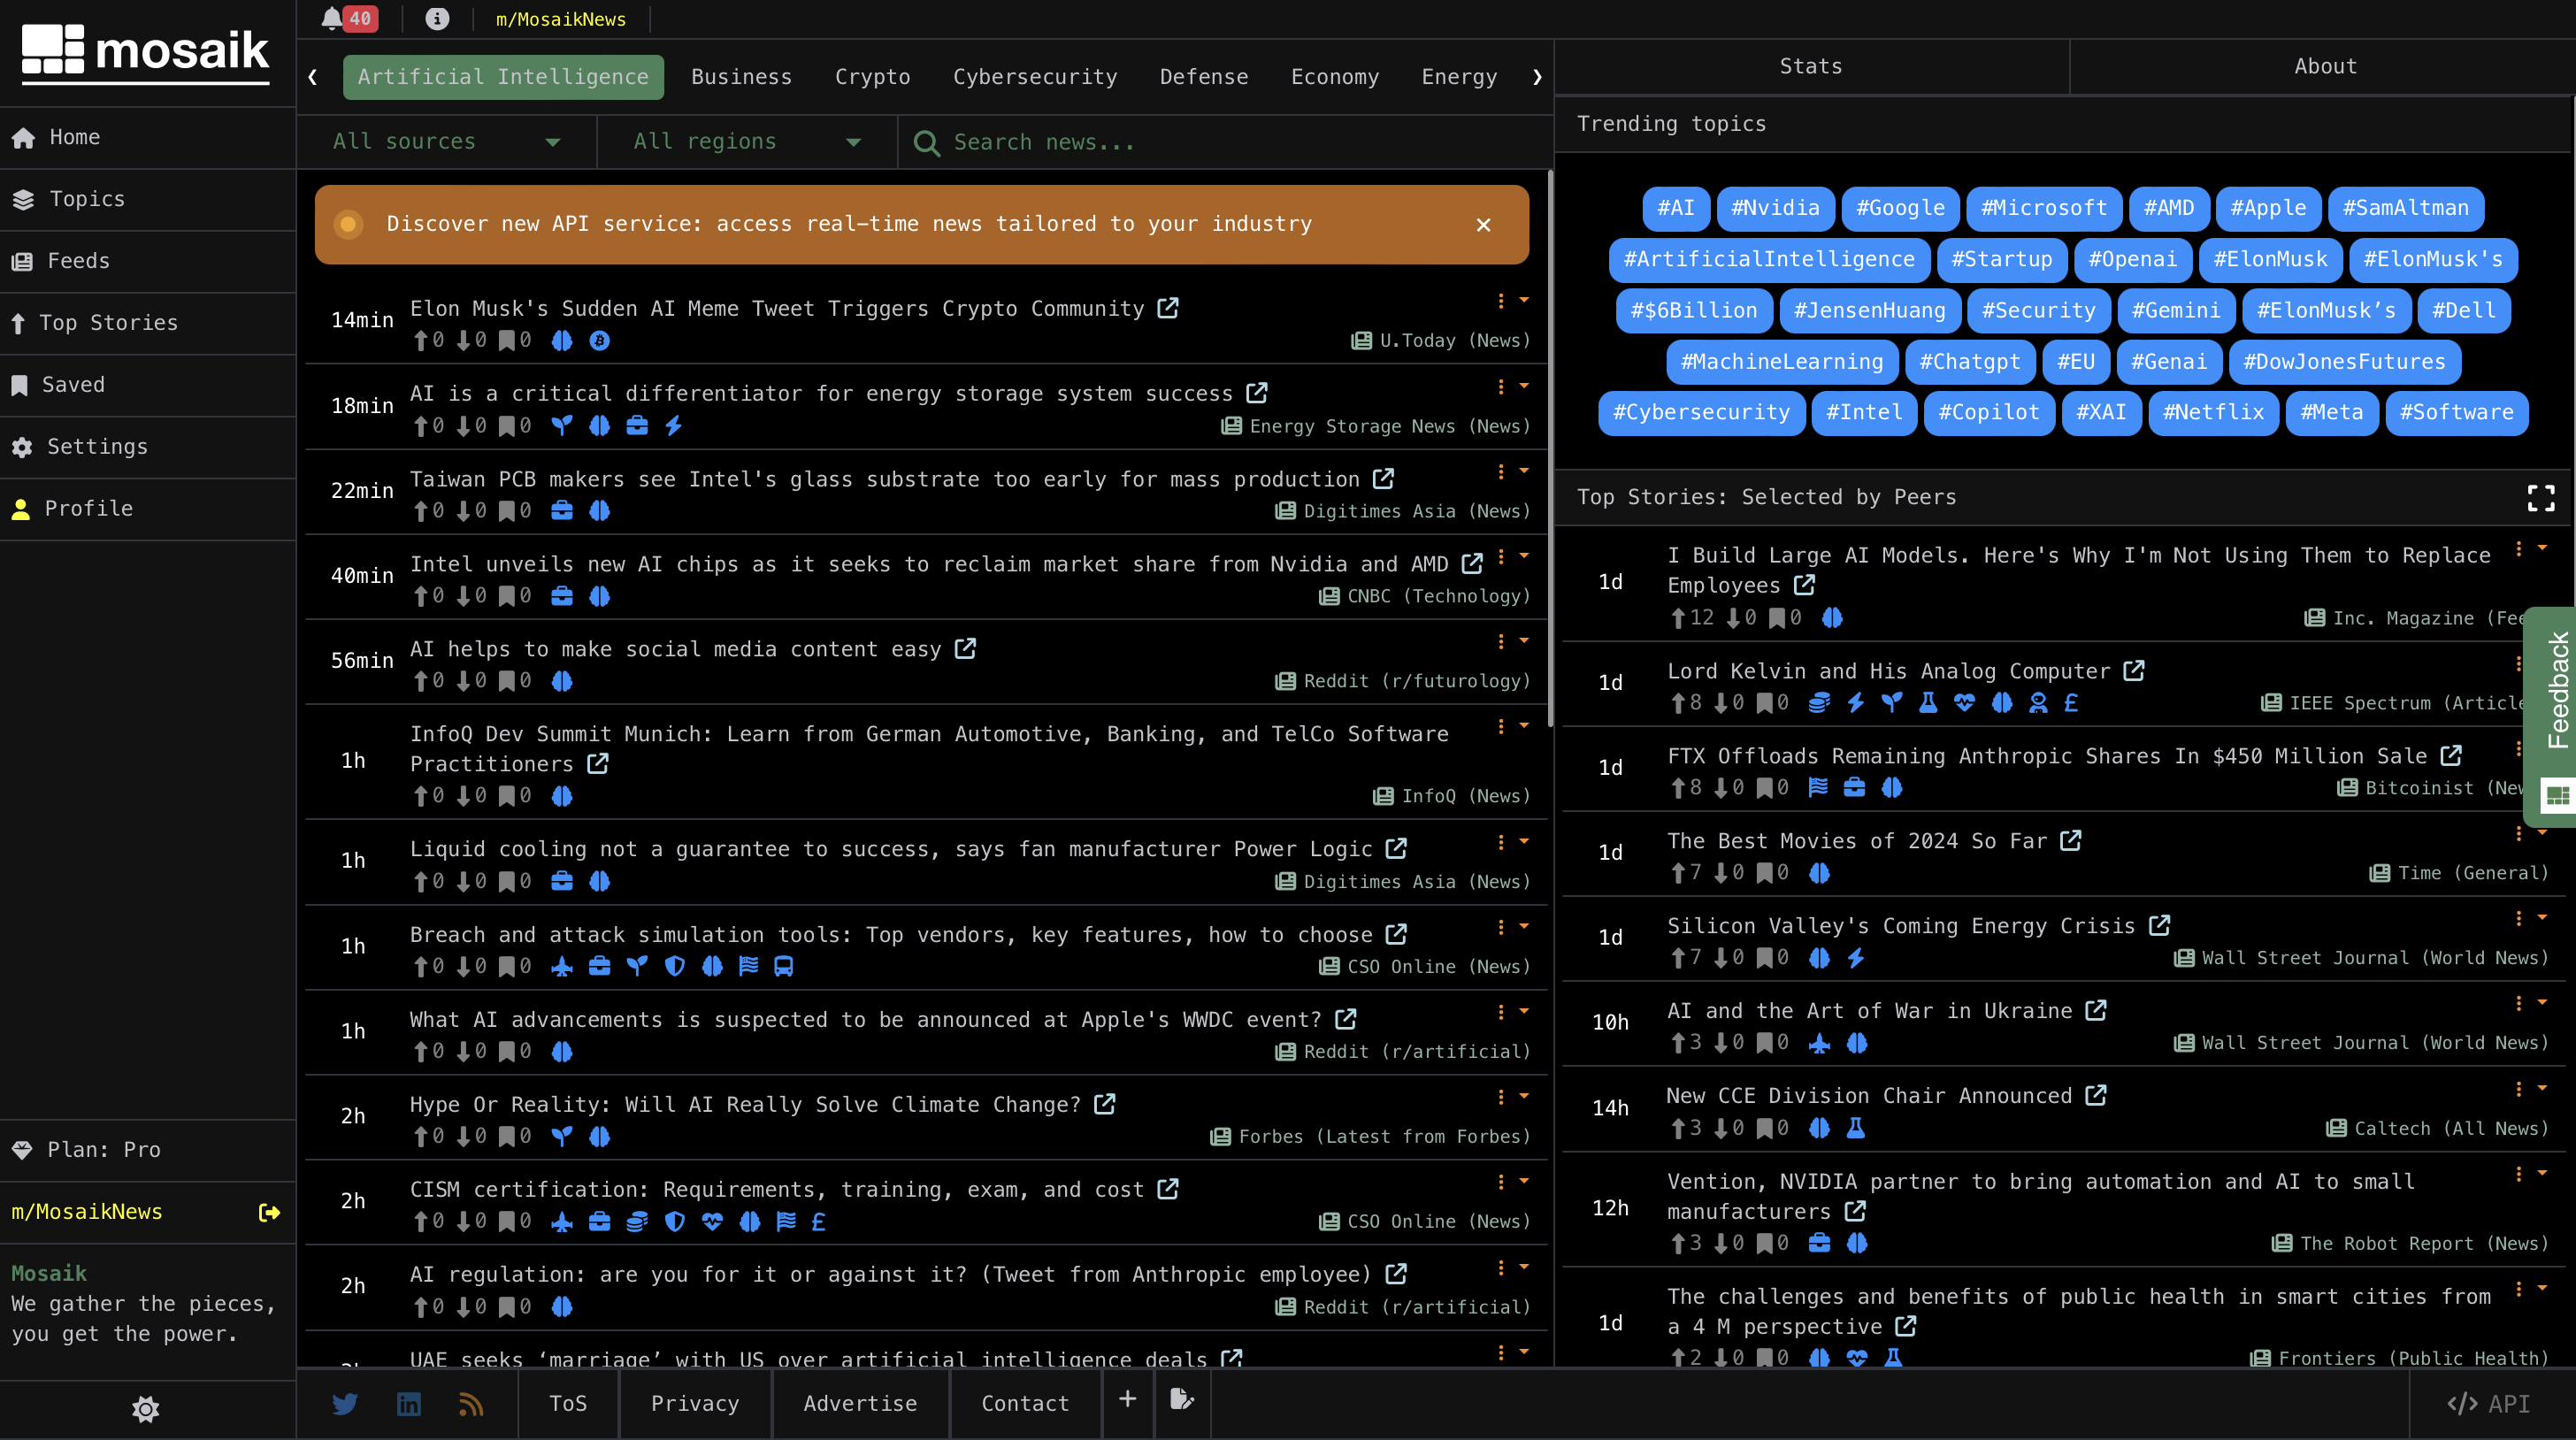The width and height of the screenshot is (2576, 1440).
Task: Dismiss the orange API service banner
Action: click(x=1483, y=225)
